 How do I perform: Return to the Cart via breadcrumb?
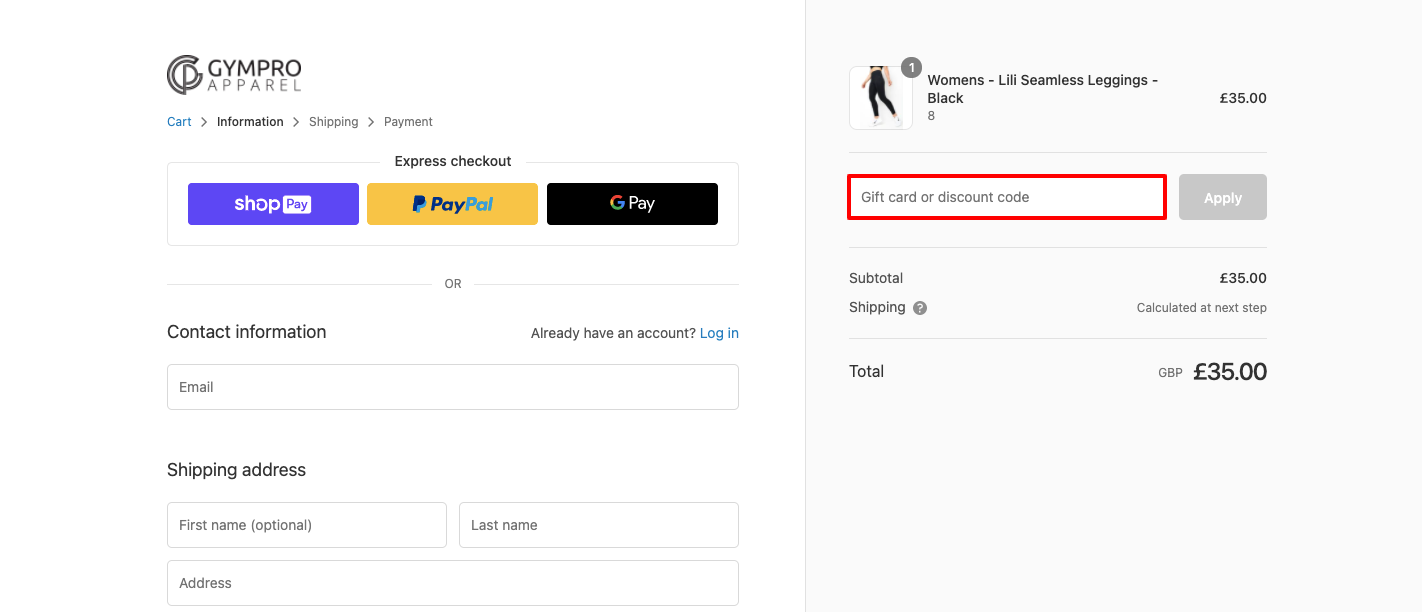(178, 121)
